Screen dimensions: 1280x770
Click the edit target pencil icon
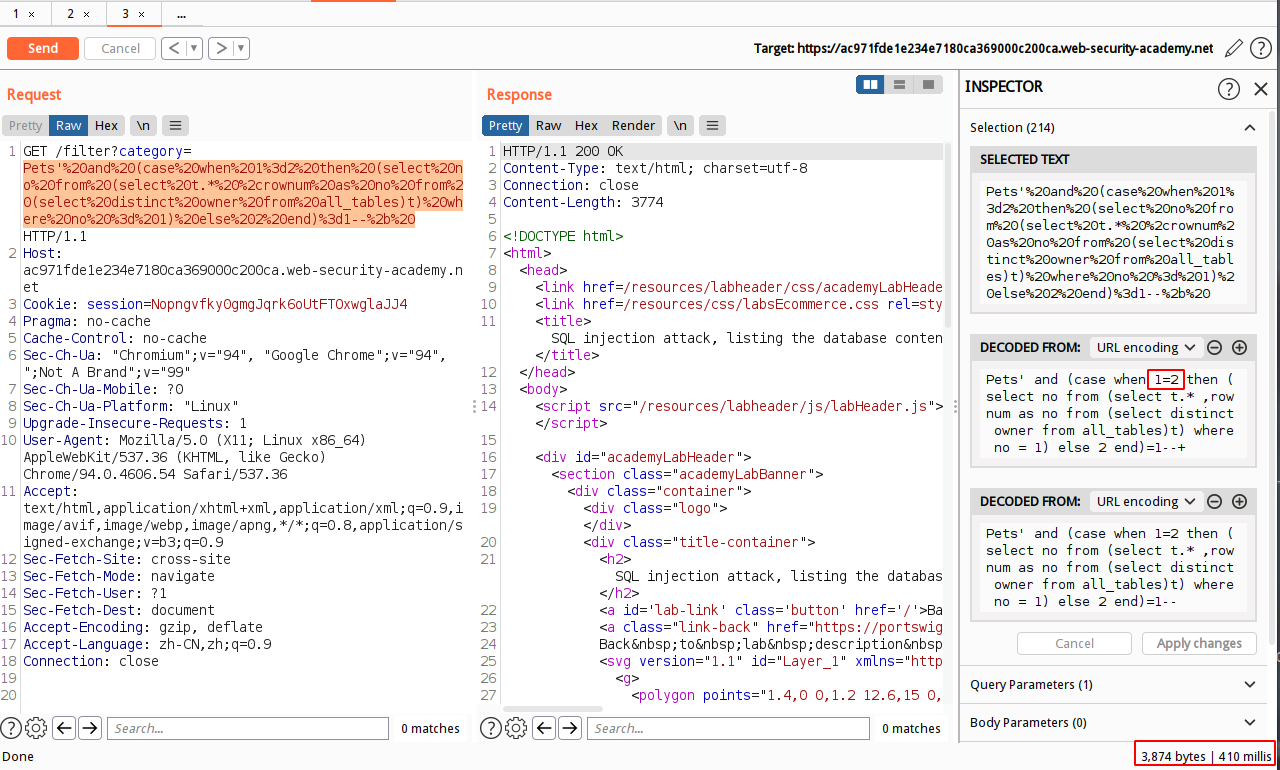1234,48
